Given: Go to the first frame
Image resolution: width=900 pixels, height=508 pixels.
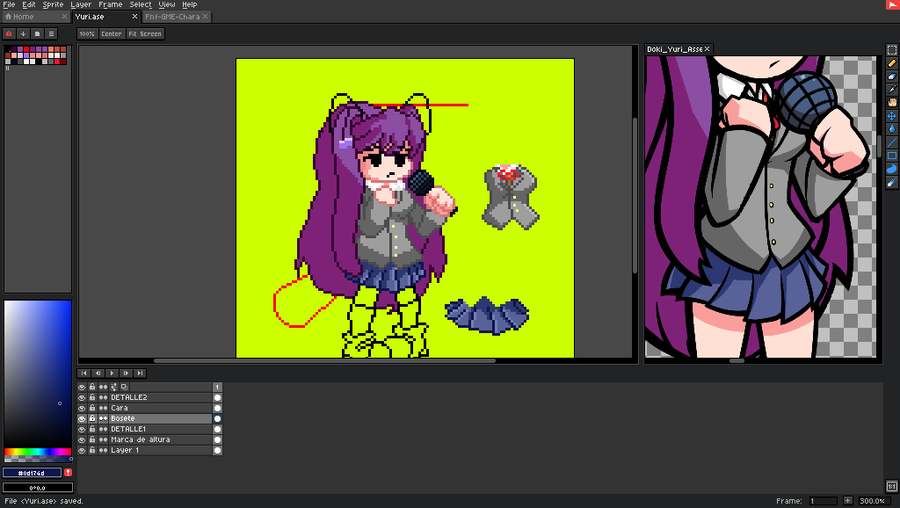Looking at the screenshot, I should (84, 373).
